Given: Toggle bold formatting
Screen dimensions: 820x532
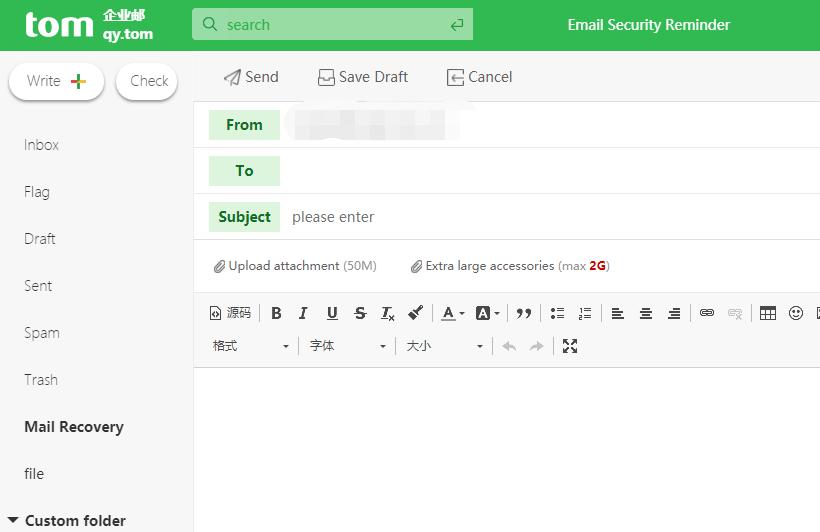Looking at the screenshot, I should pos(276,313).
